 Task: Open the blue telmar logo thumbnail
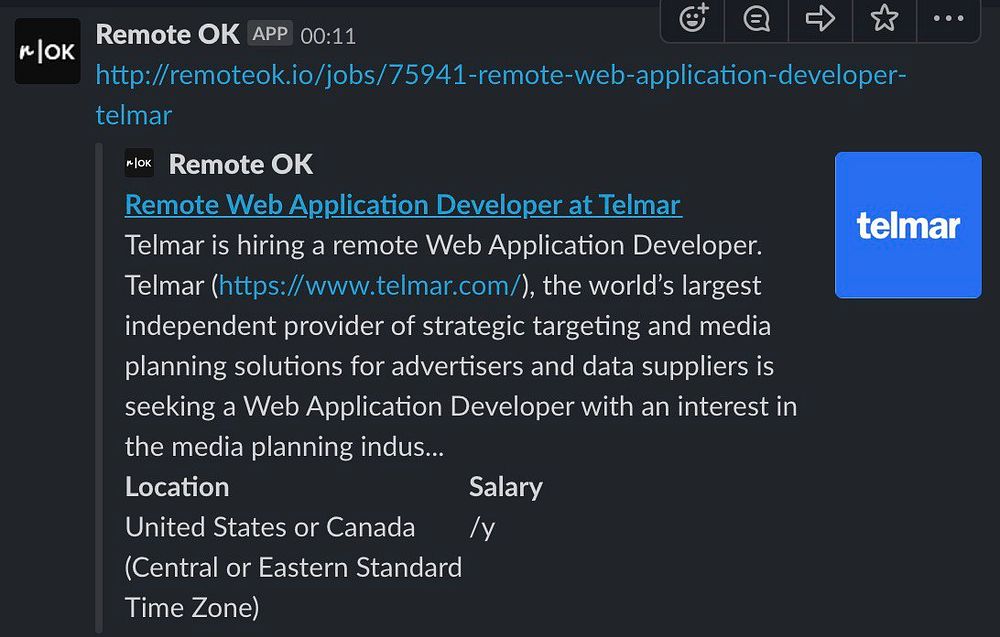[x=908, y=225]
